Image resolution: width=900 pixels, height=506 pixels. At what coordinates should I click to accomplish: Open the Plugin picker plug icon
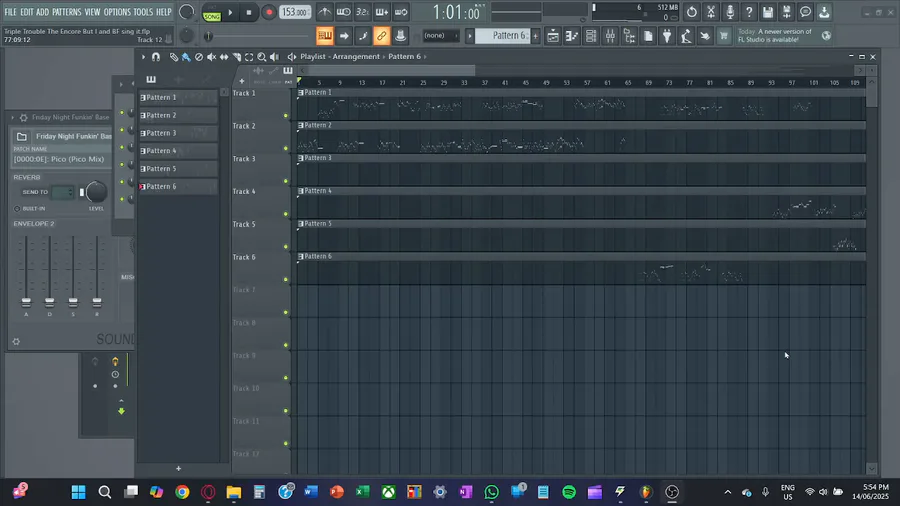[x=667, y=36]
